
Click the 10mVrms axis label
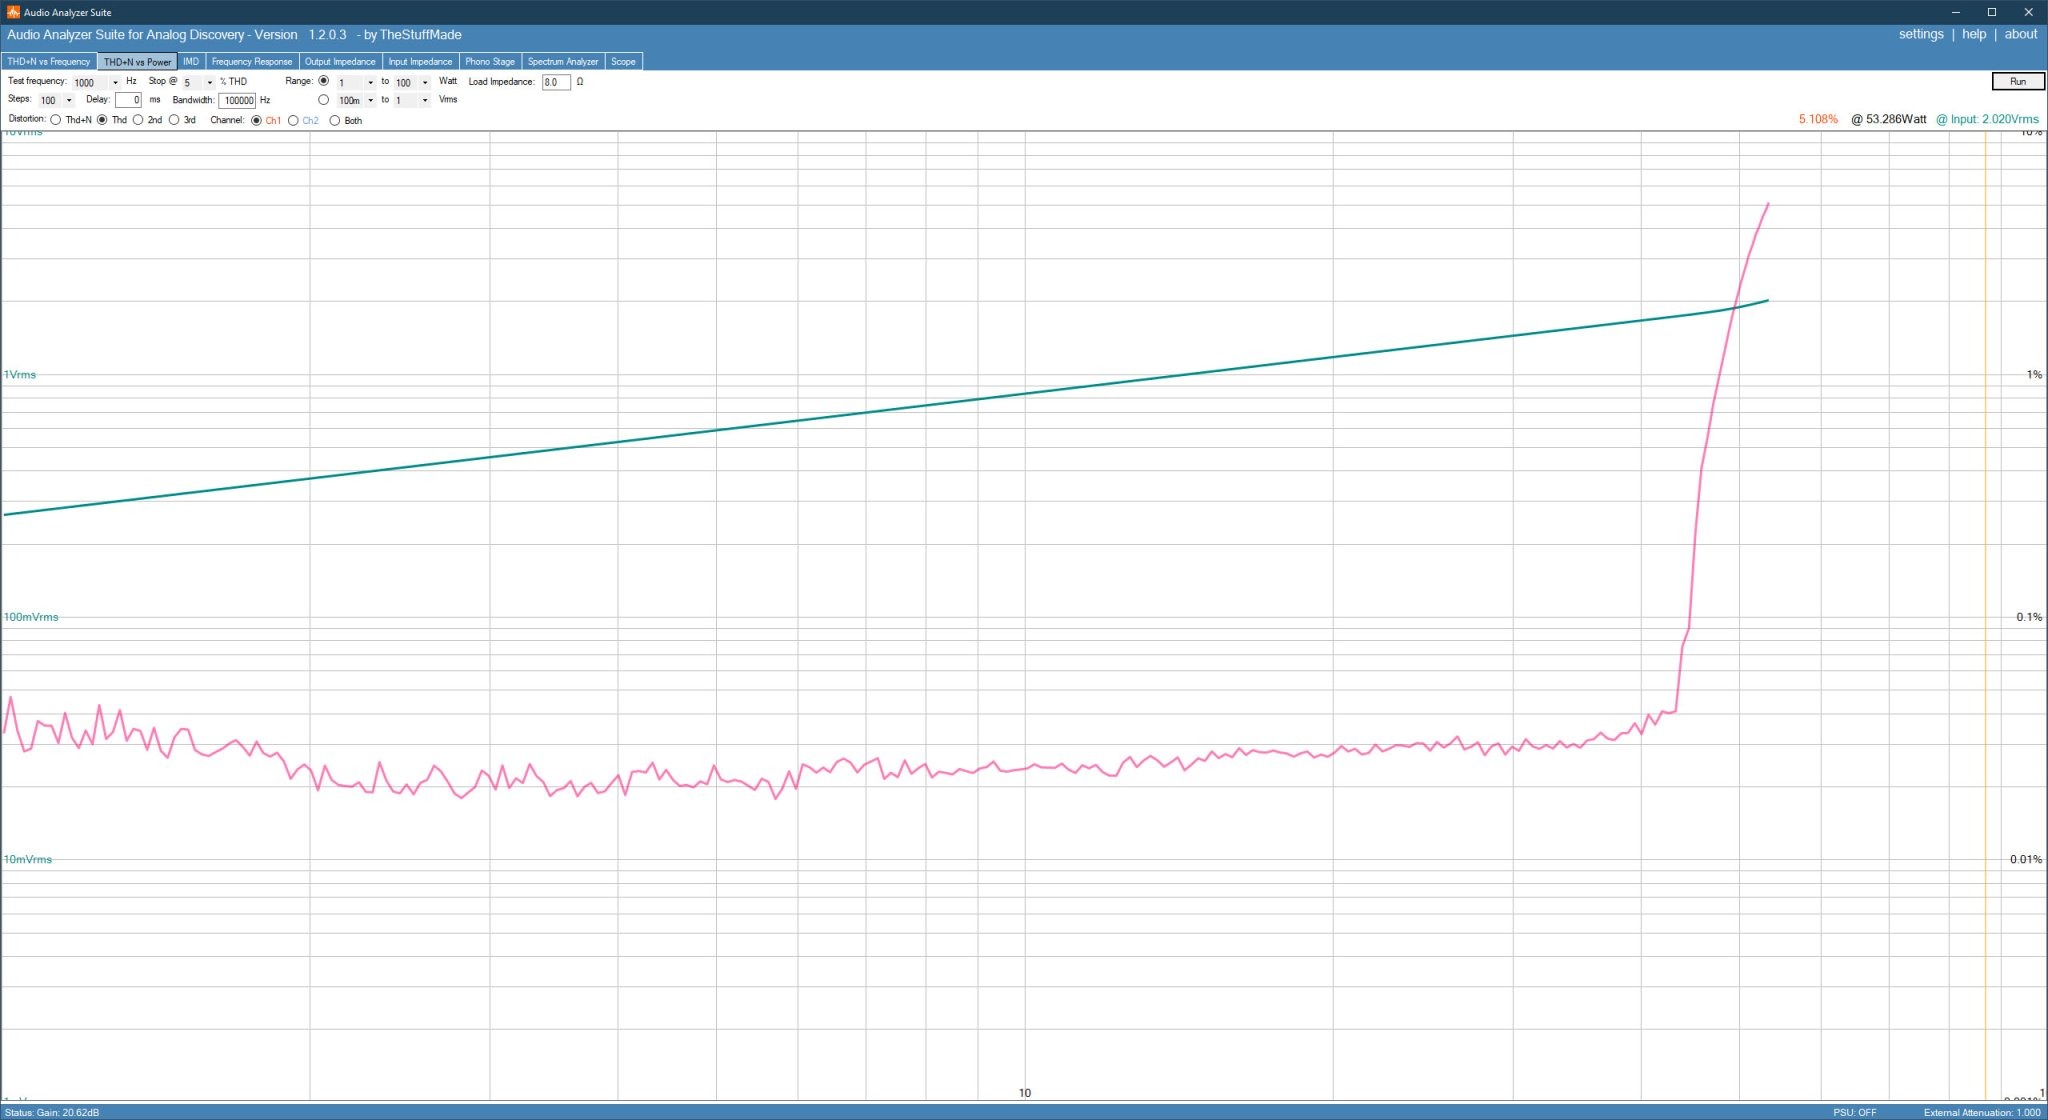click(28, 860)
